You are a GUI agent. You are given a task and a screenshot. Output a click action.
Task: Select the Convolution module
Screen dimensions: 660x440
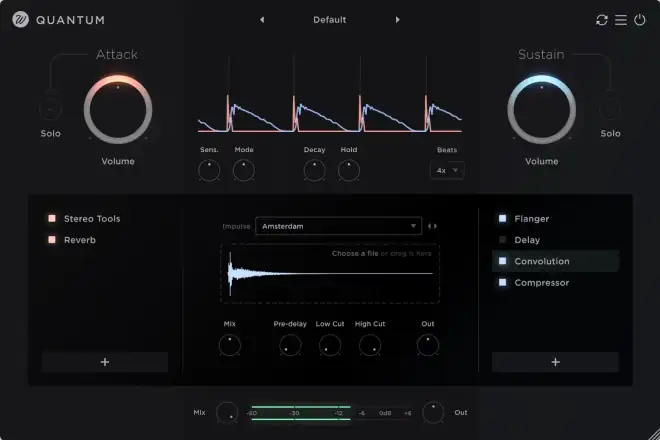(x=556, y=261)
